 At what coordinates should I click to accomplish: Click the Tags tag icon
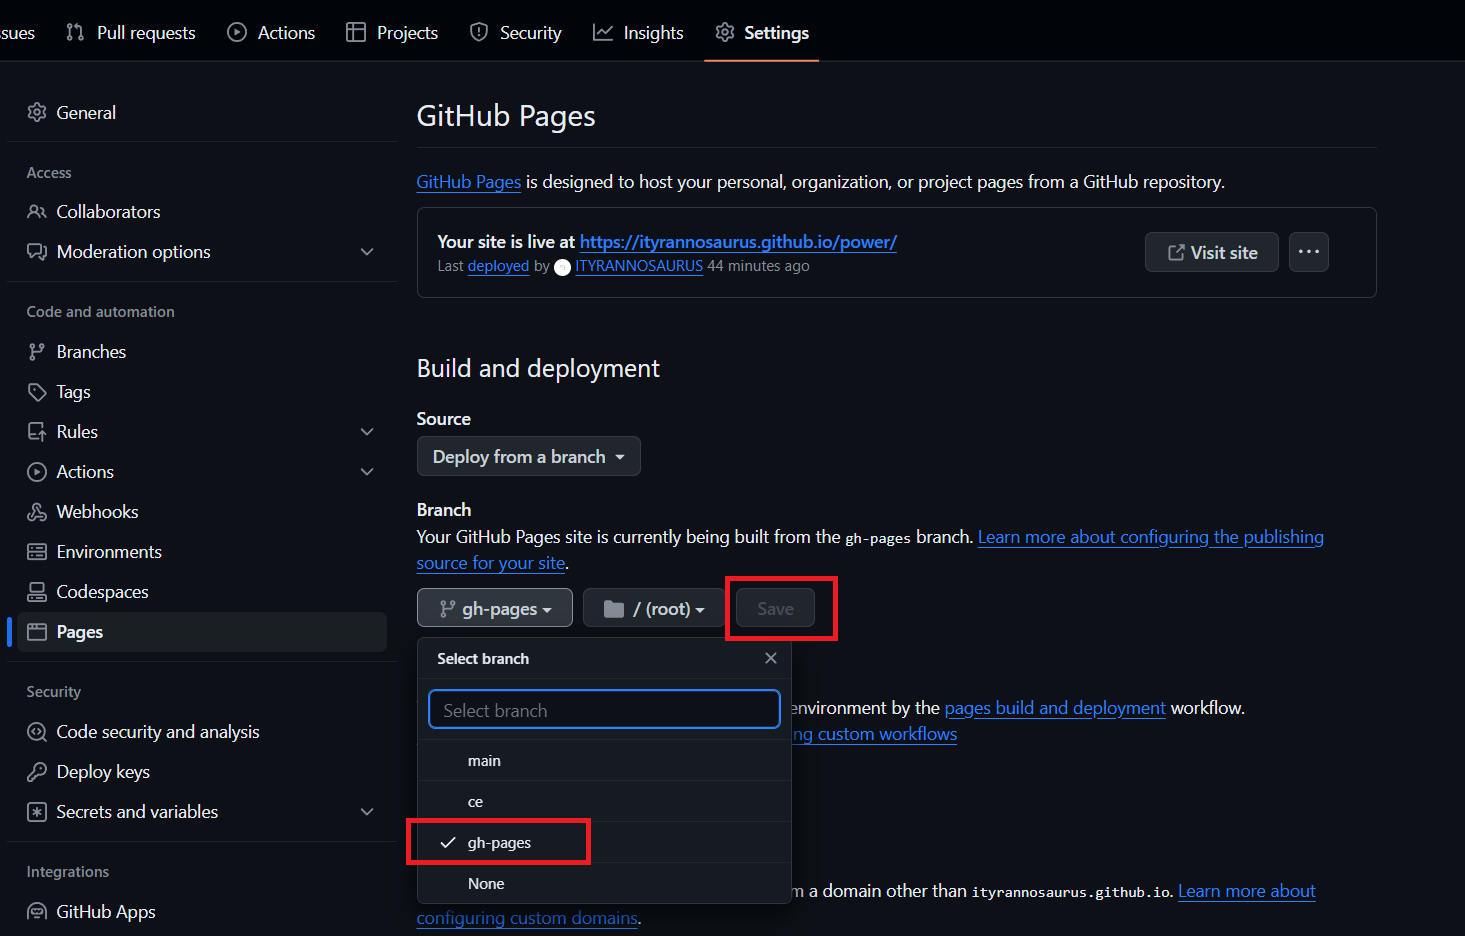tap(37, 392)
